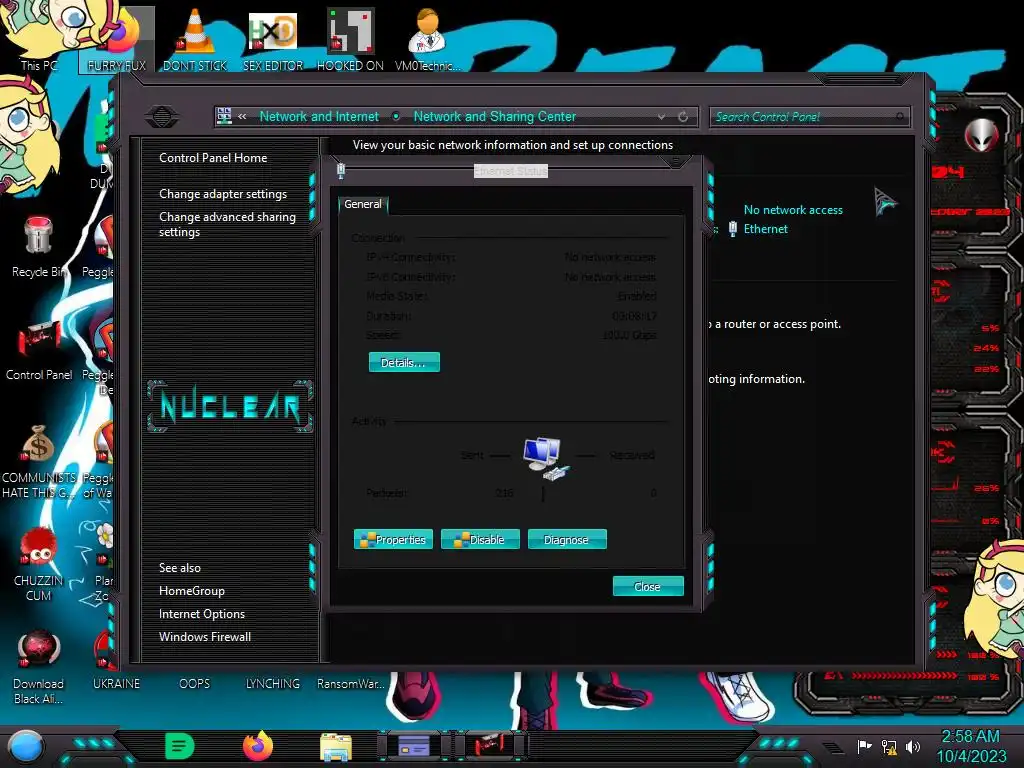Select the UKRAINE desktop item
This screenshot has height=768, width=1024.
coord(116,683)
